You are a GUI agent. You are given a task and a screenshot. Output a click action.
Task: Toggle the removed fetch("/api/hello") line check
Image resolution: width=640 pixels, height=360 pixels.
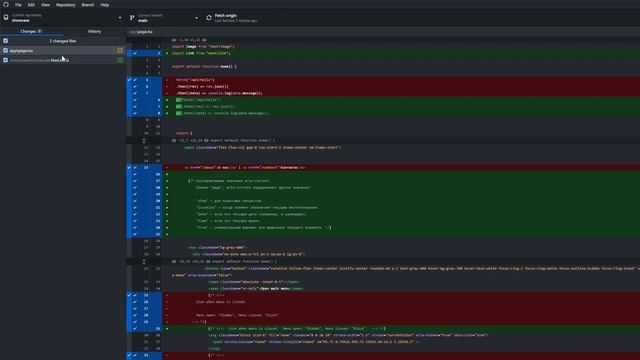135,80
